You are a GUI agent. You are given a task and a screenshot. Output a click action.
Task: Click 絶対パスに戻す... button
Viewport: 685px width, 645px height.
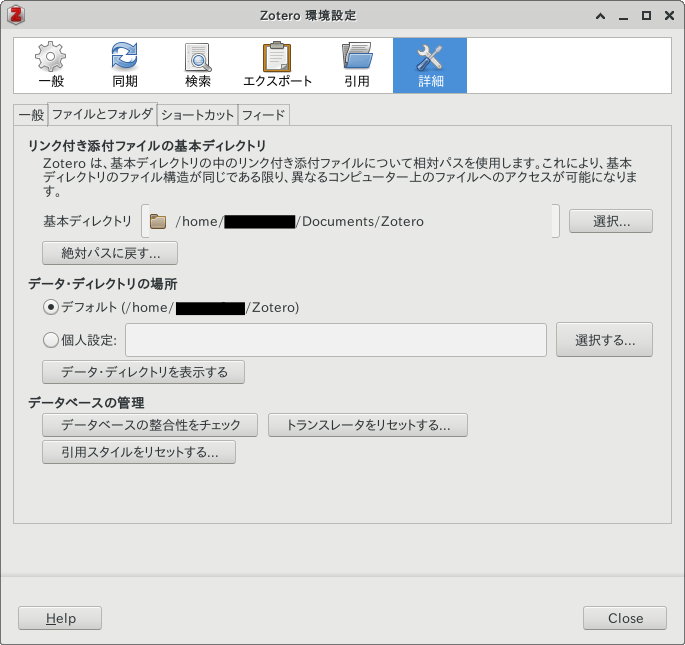coord(110,253)
